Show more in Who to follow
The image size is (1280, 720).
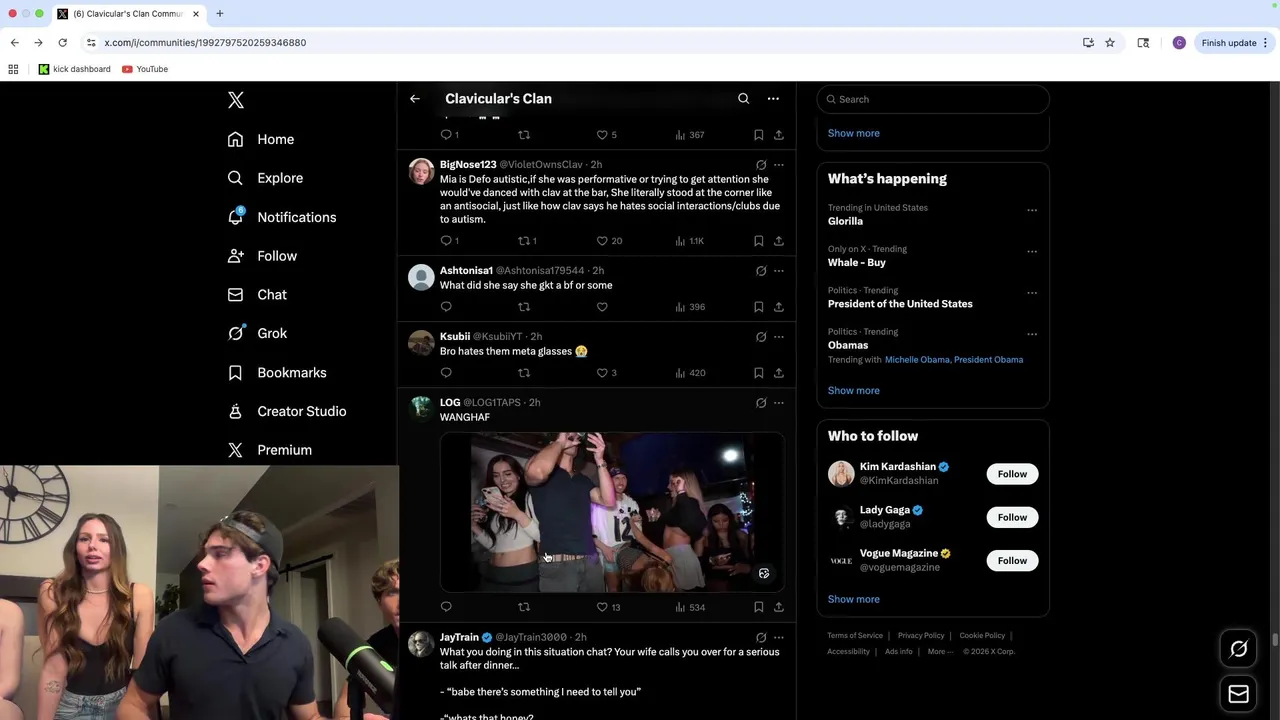[x=854, y=599]
